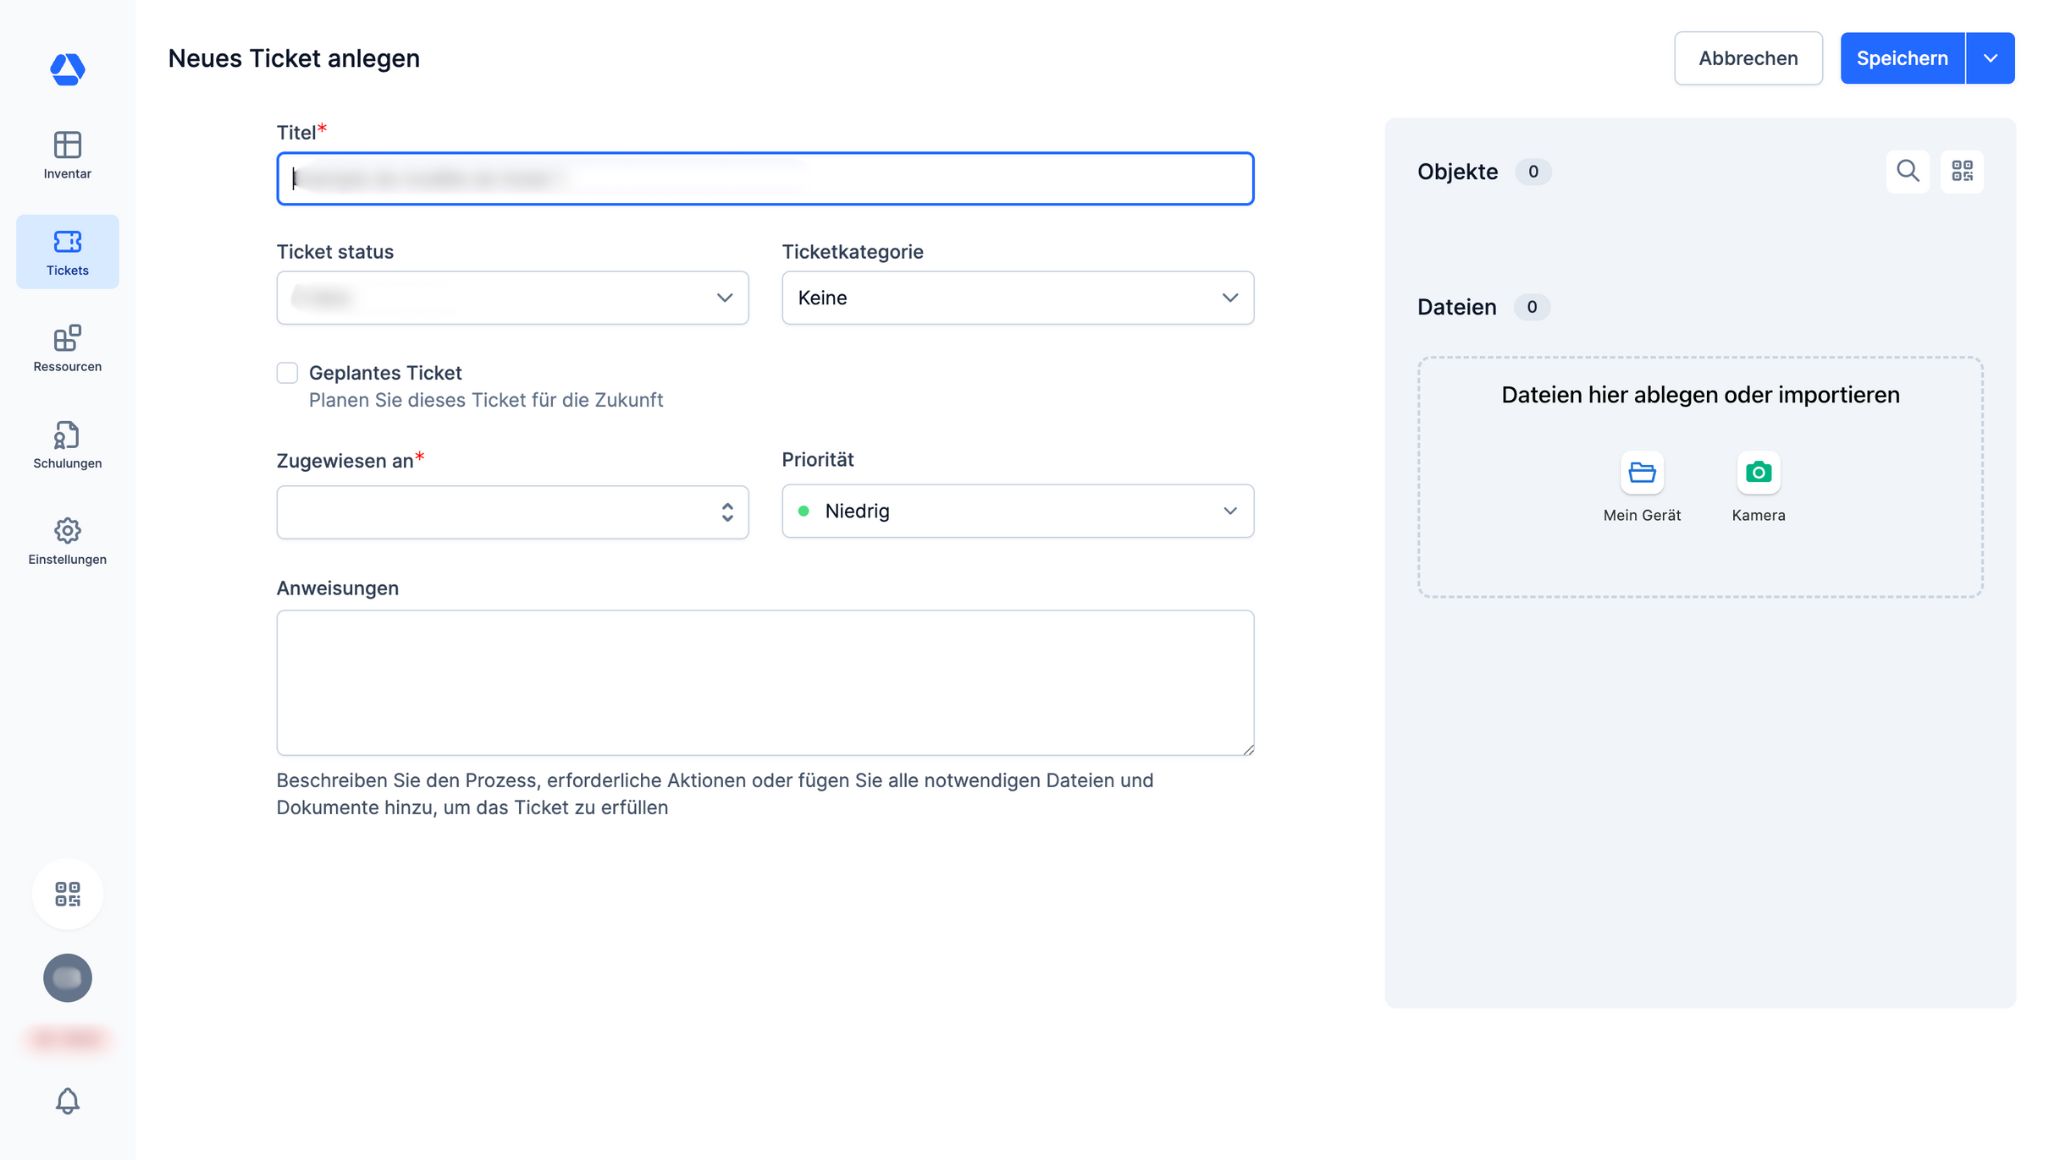Open the Priorität dropdown showing Niedrig
Viewport: 2048px width, 1160px height.
click(x=1017, y=511)
